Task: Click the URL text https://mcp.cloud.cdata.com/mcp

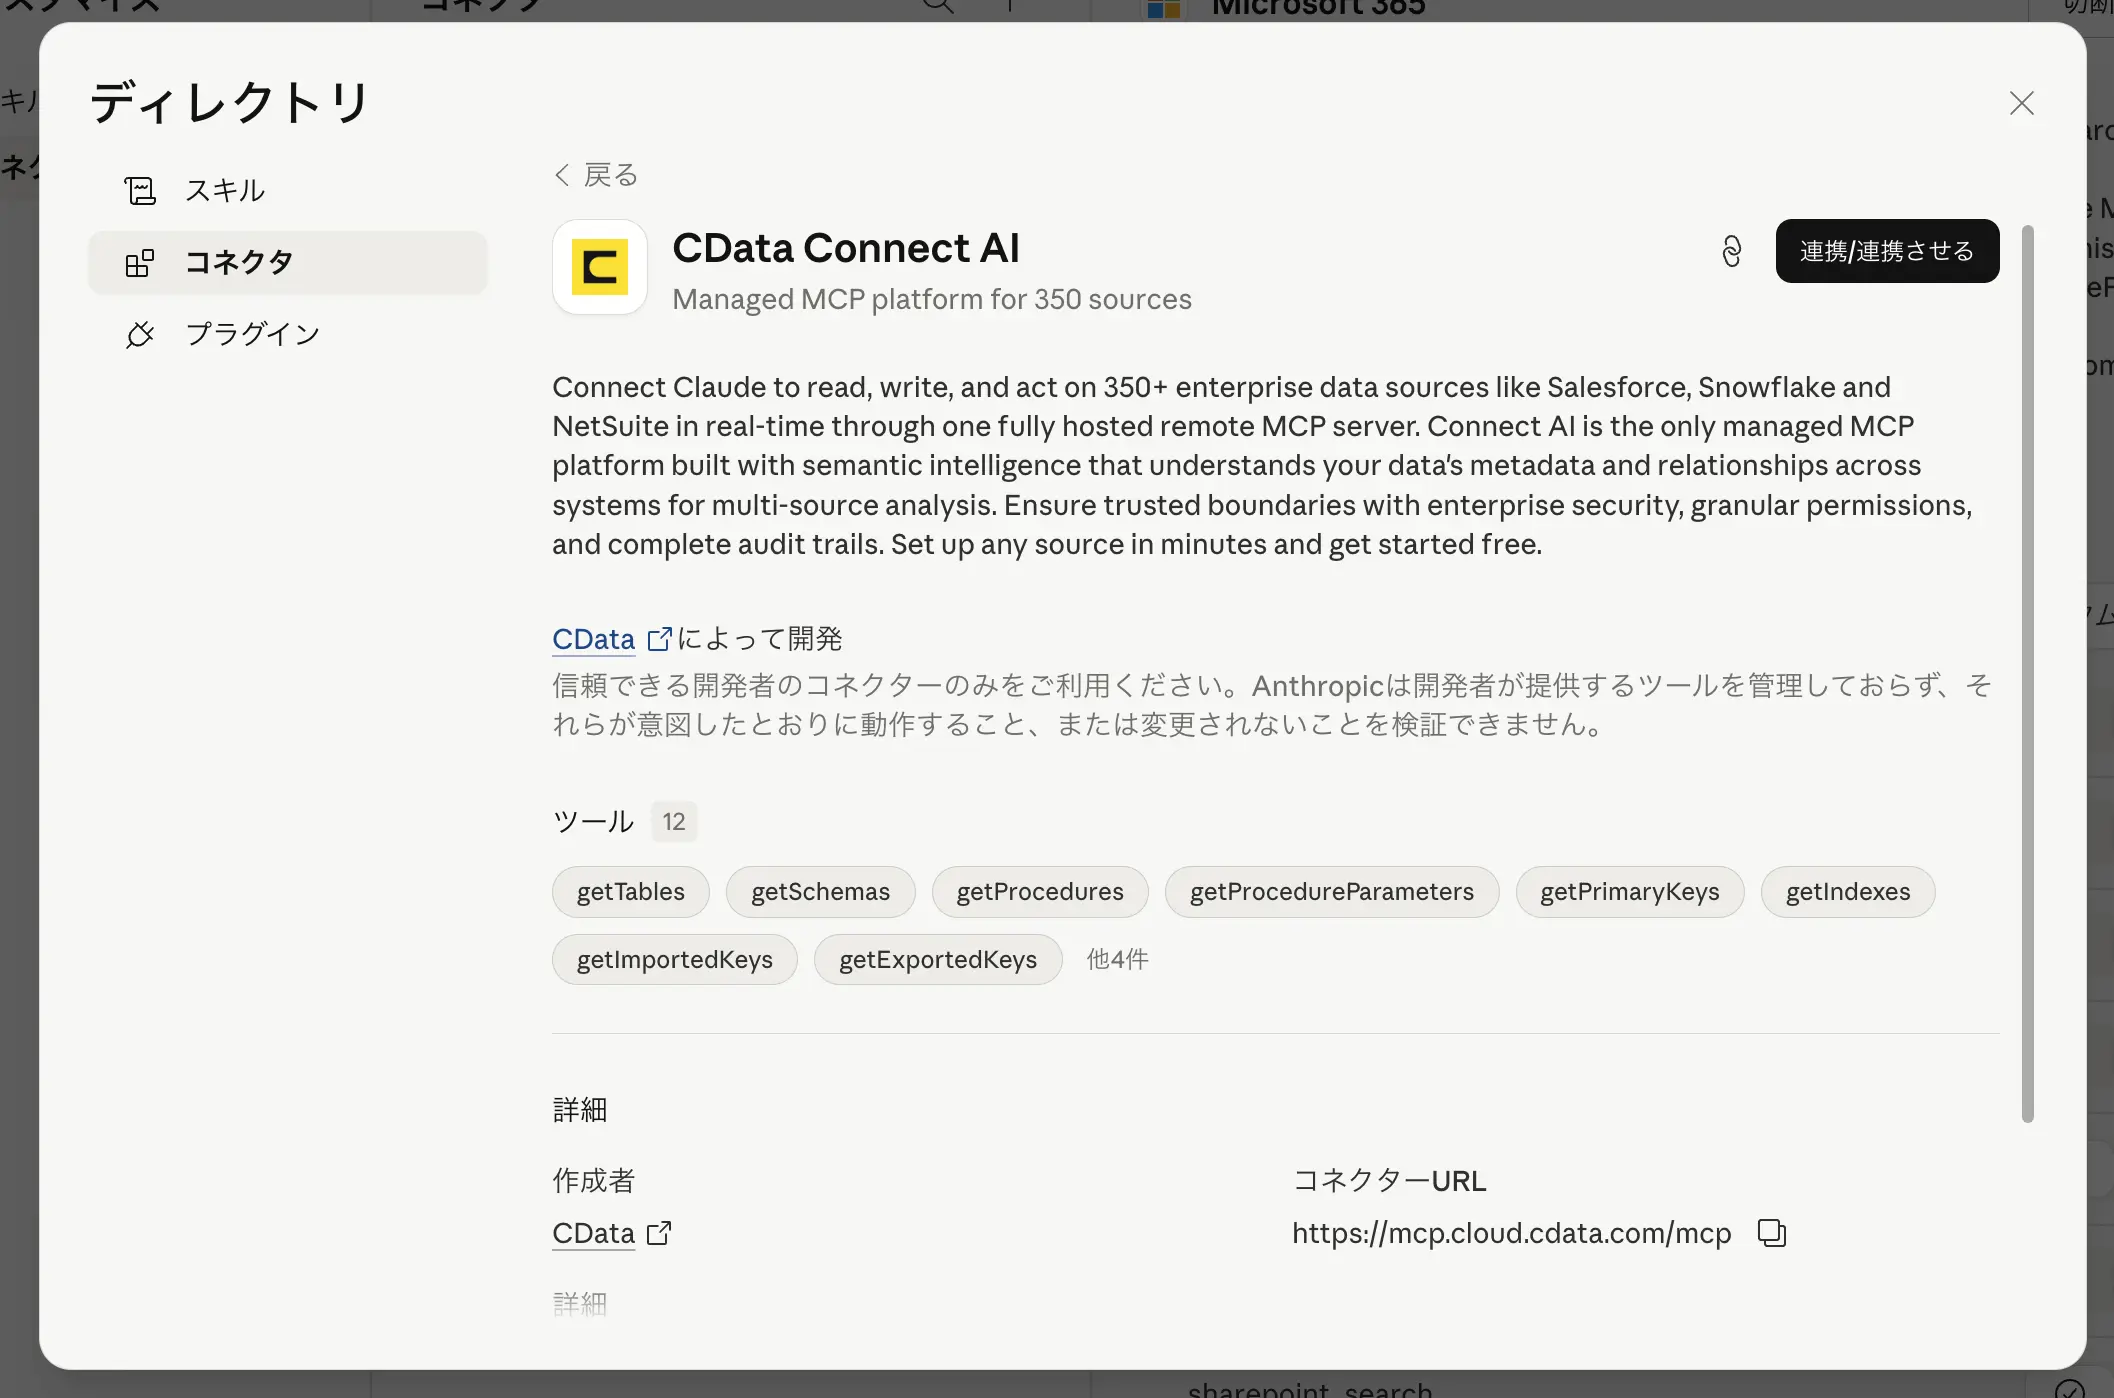Action: pos(1511,1233)
